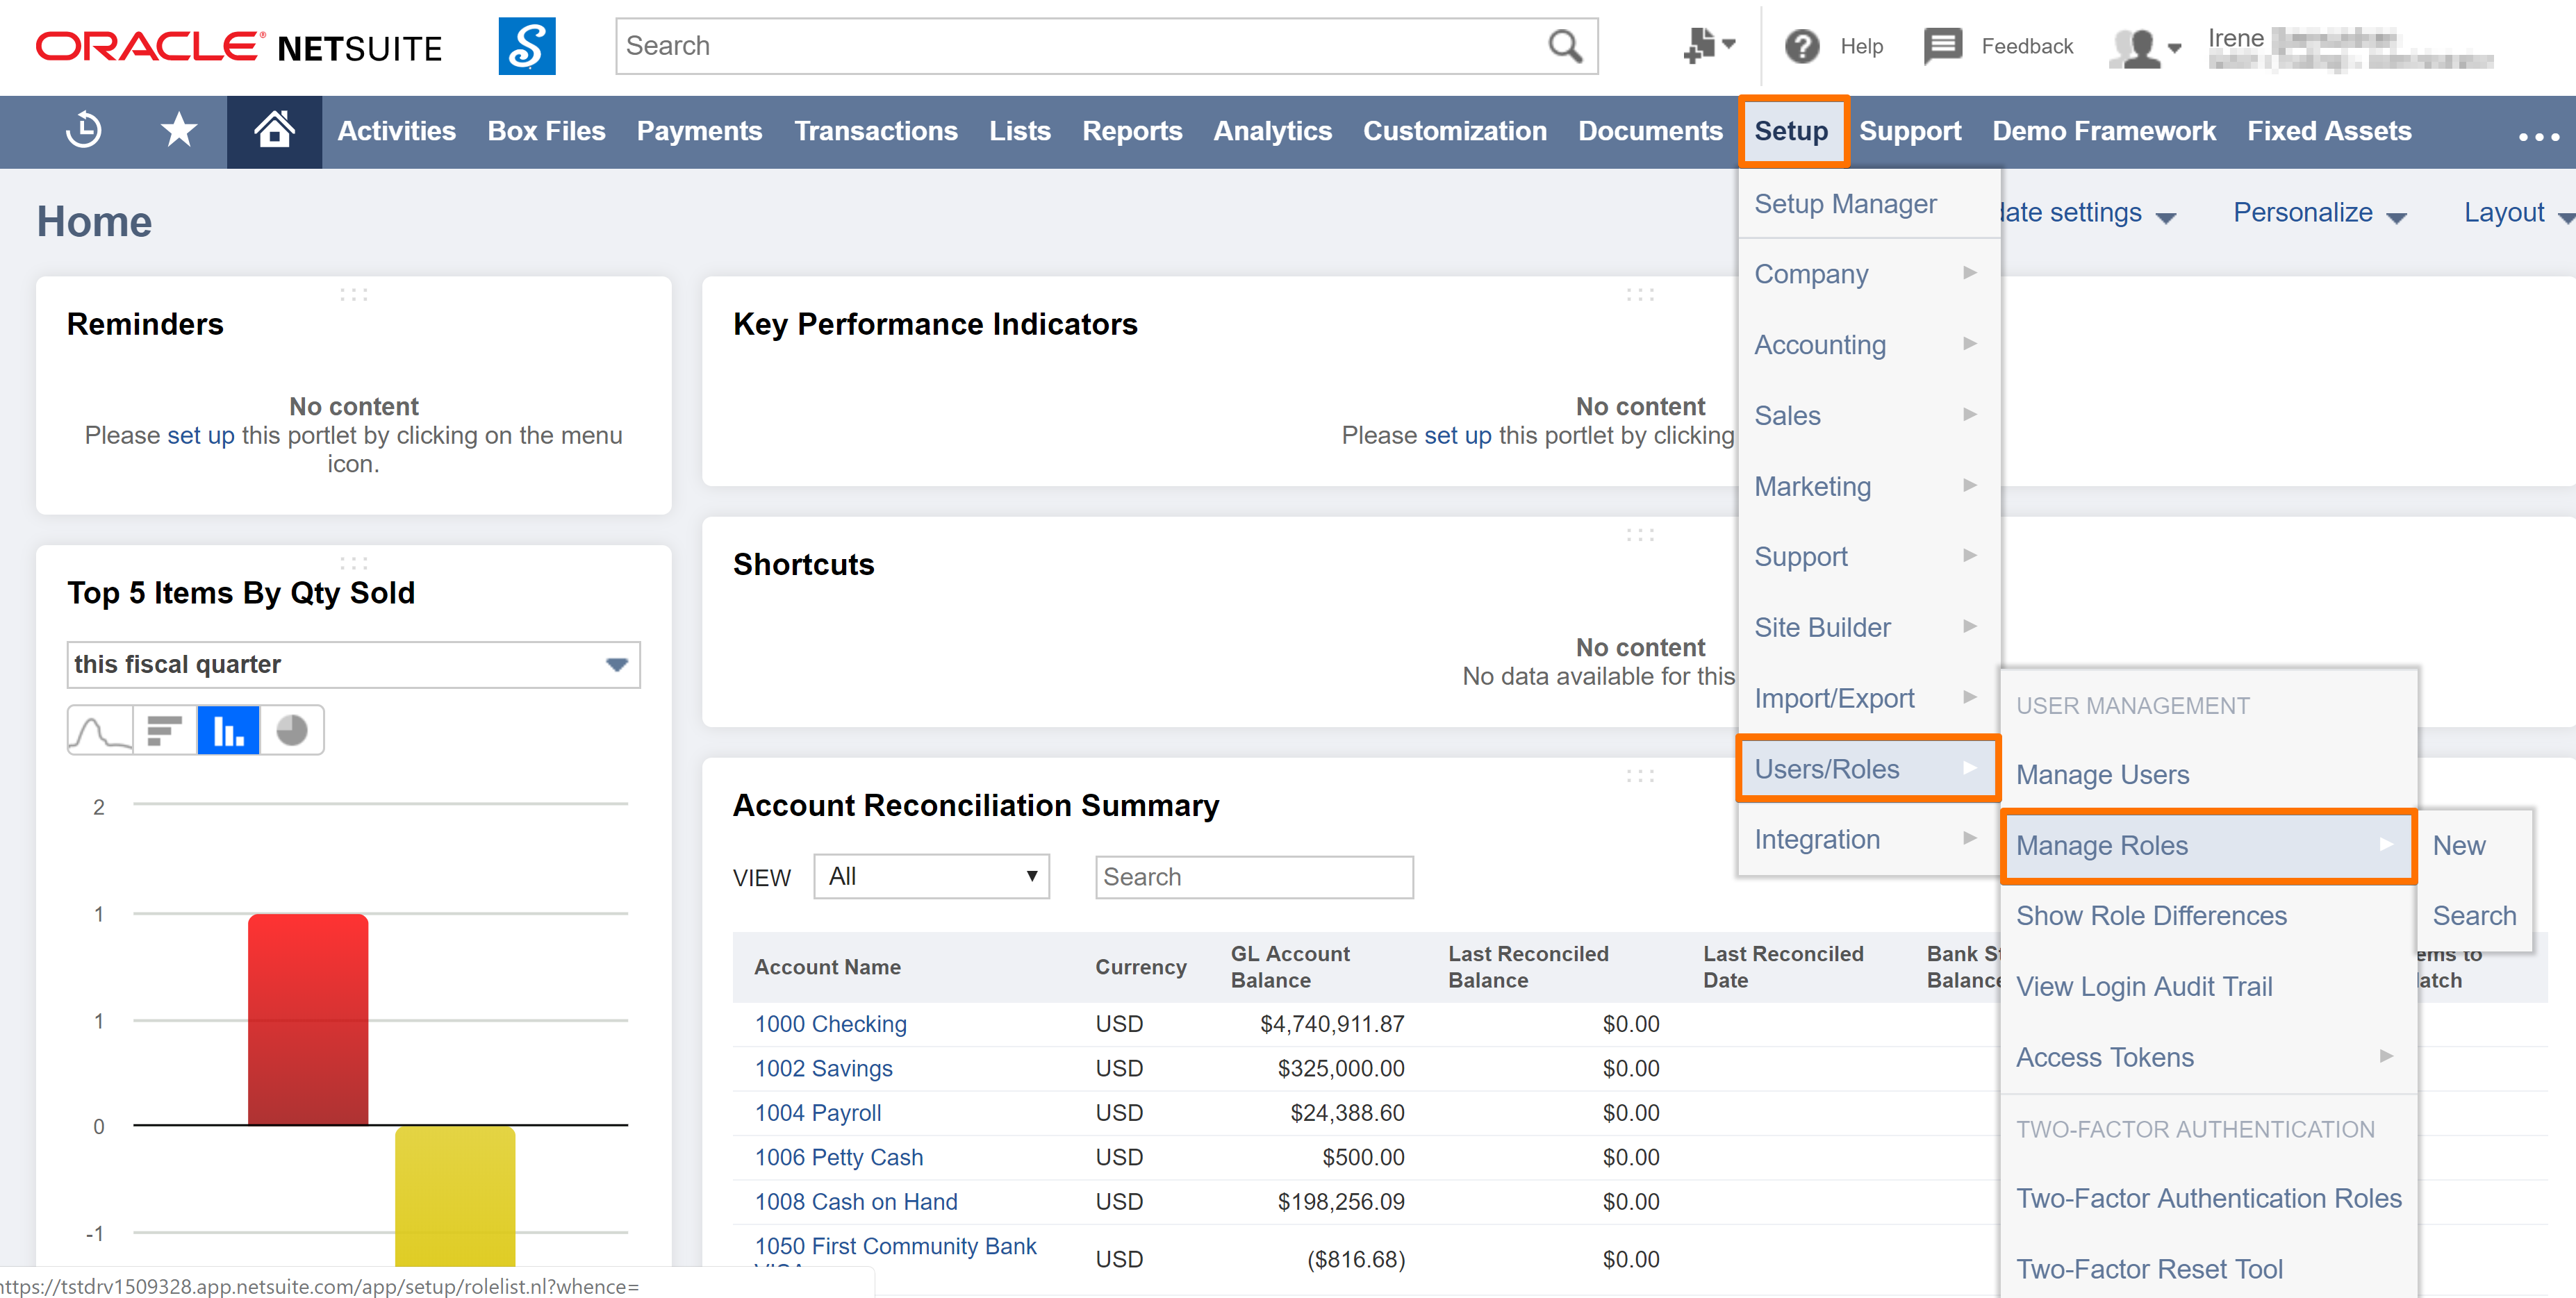Click the red bar in the chart
Image resolution: width=2576 pixels, height=1298 pixels.
click(x=308, y=1019)
